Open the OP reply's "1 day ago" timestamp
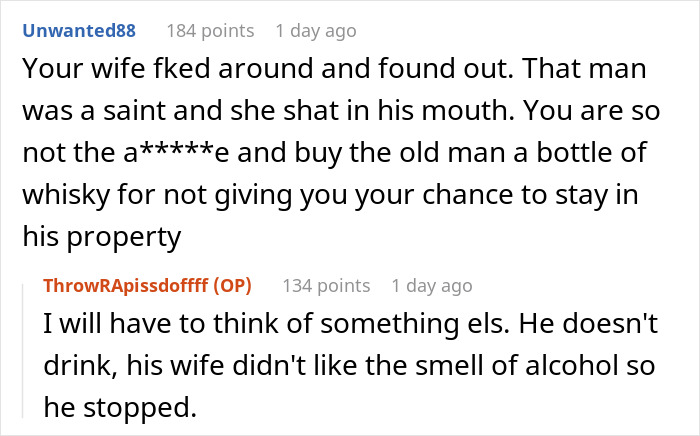The image size is (700, 436). 432,286
